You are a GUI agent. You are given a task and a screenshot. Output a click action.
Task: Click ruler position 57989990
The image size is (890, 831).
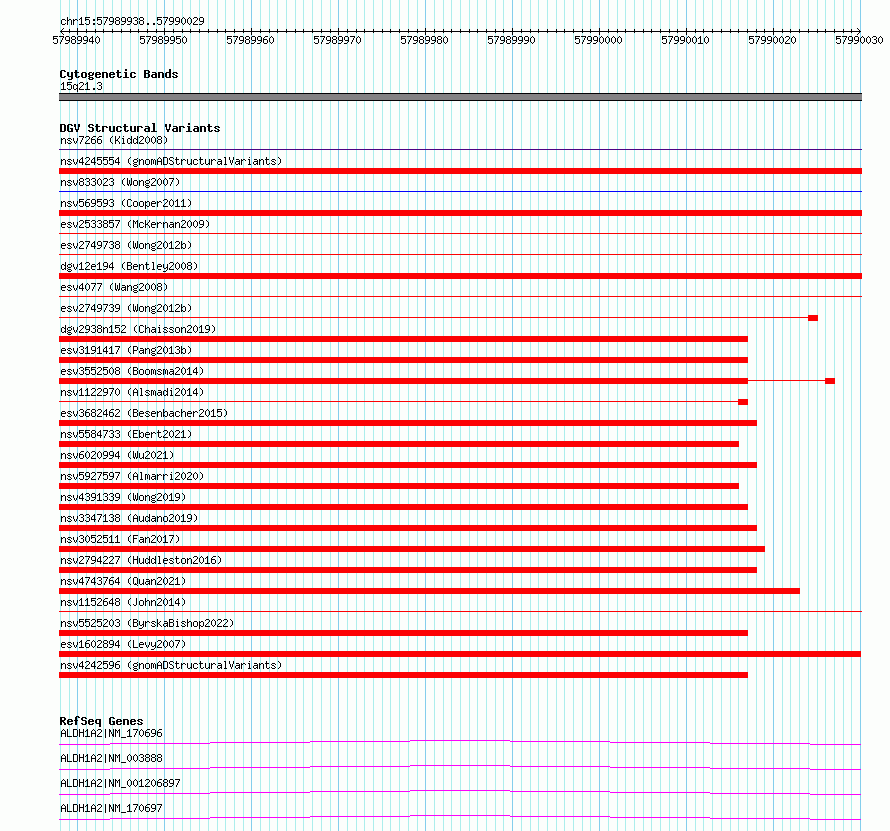(x=511, y=40)
